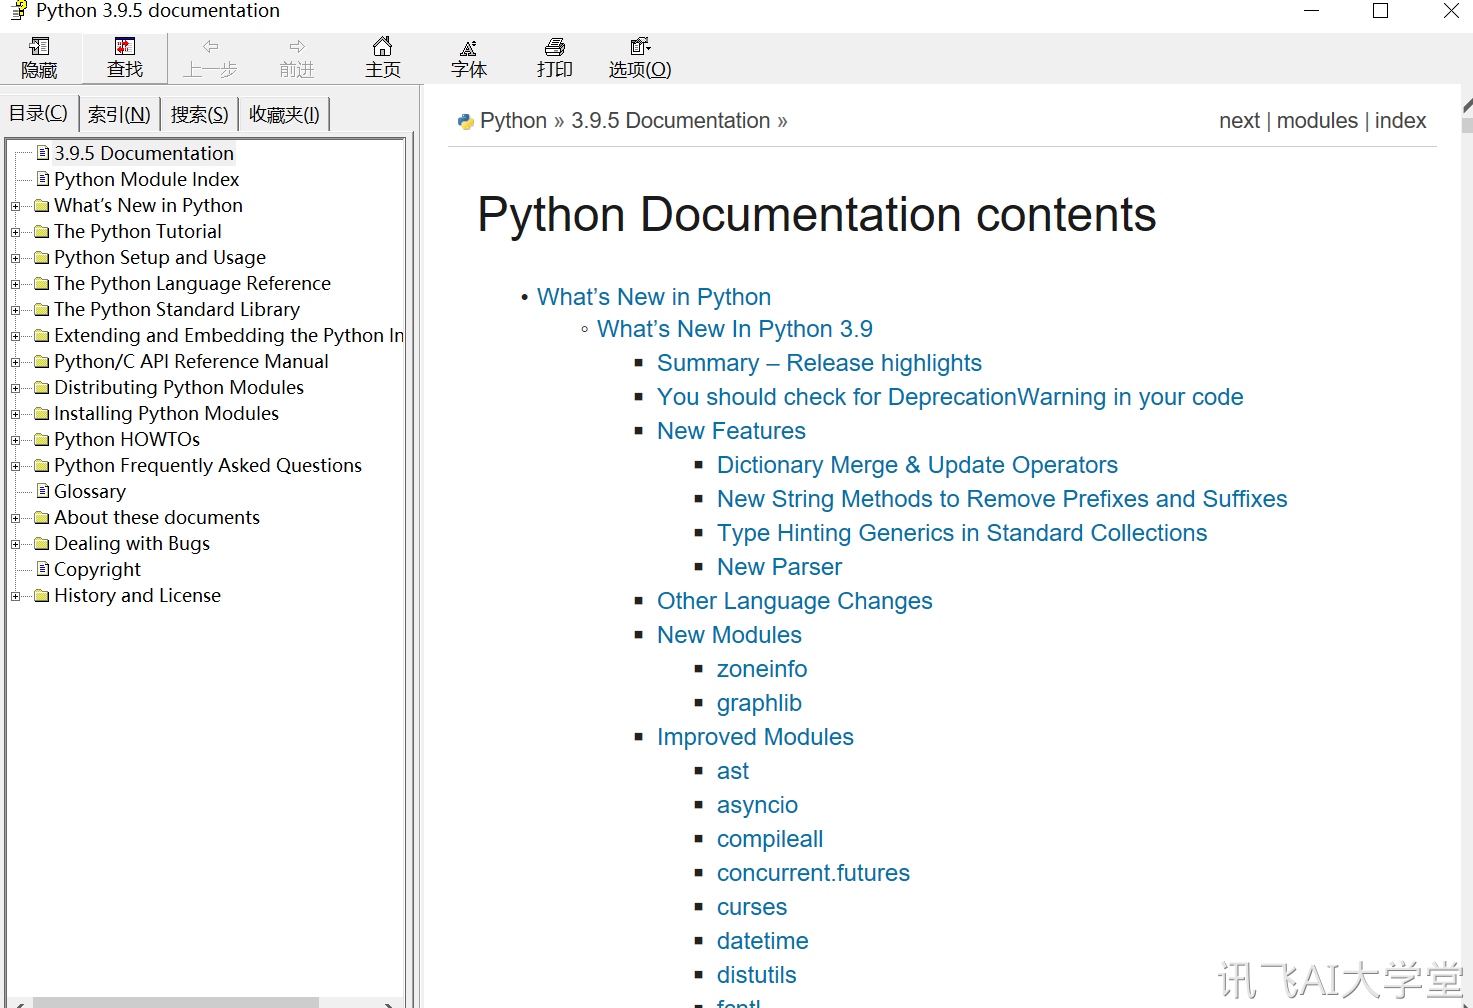Expand Python Setup and Usage node
Image resolution: width=1473 pixels, height=1008 pixels.
pyautogui.click(x=15, y=258)
